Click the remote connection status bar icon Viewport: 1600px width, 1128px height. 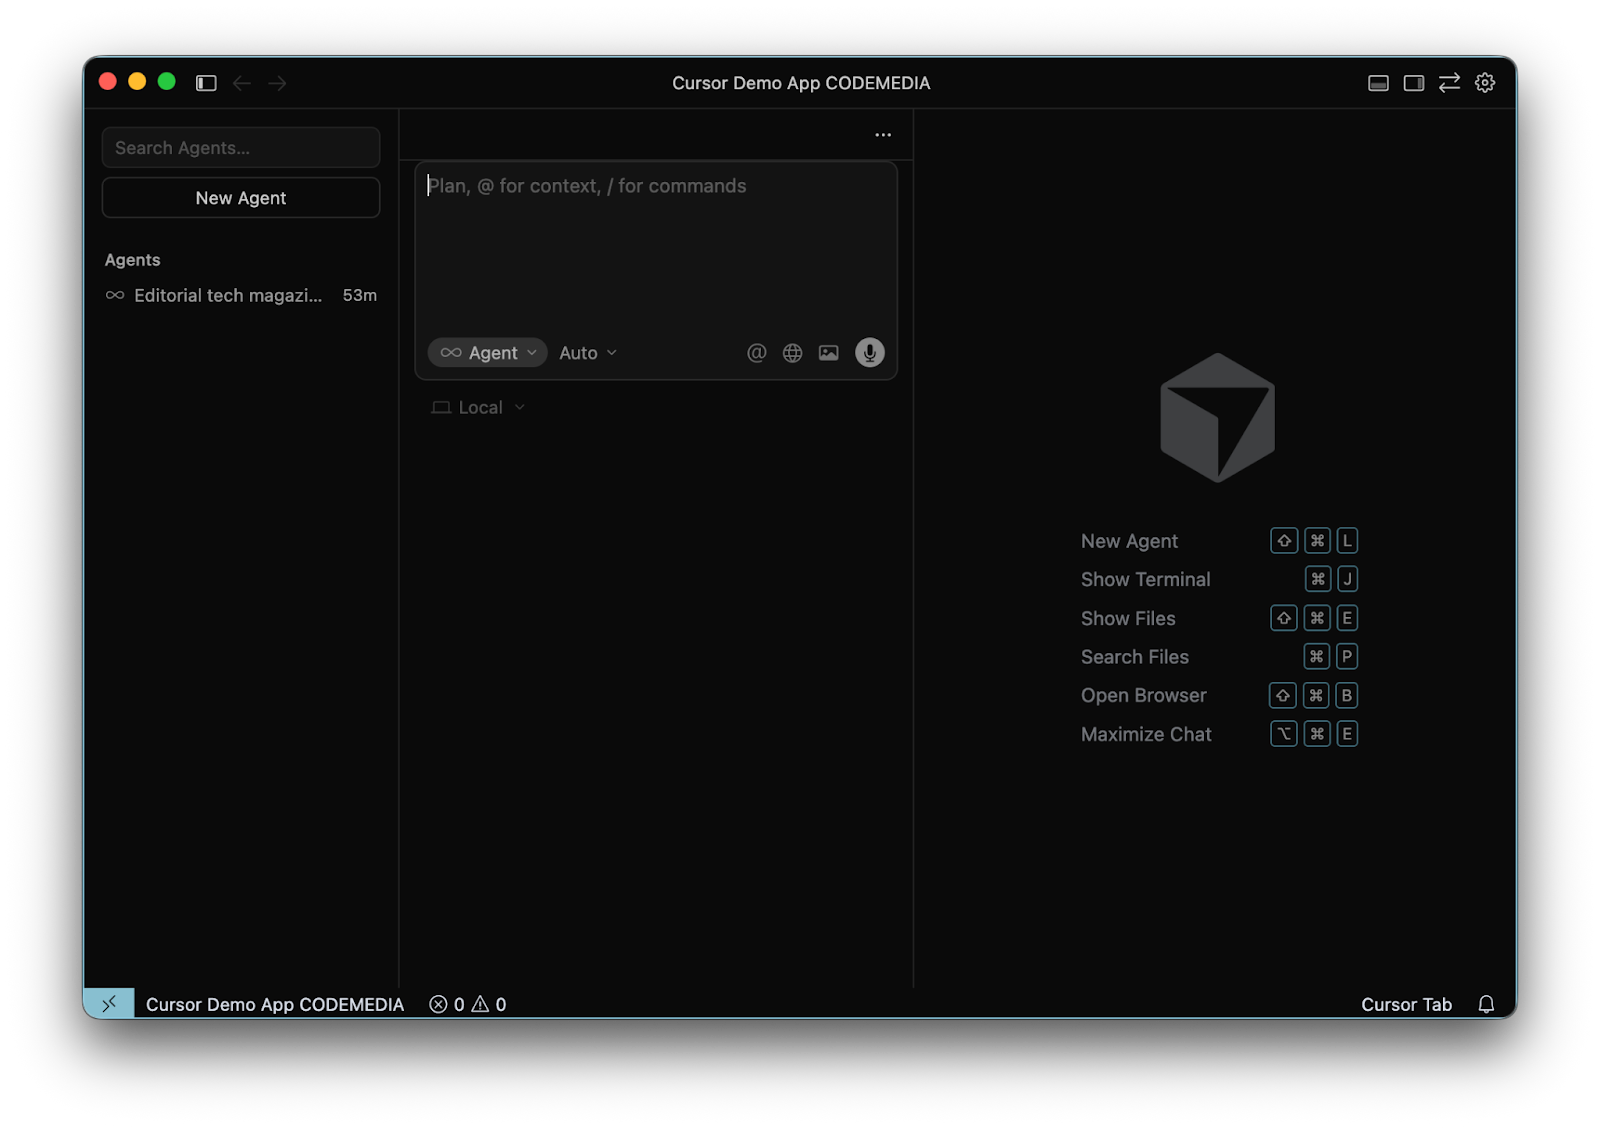click(x=109, y=1004)
